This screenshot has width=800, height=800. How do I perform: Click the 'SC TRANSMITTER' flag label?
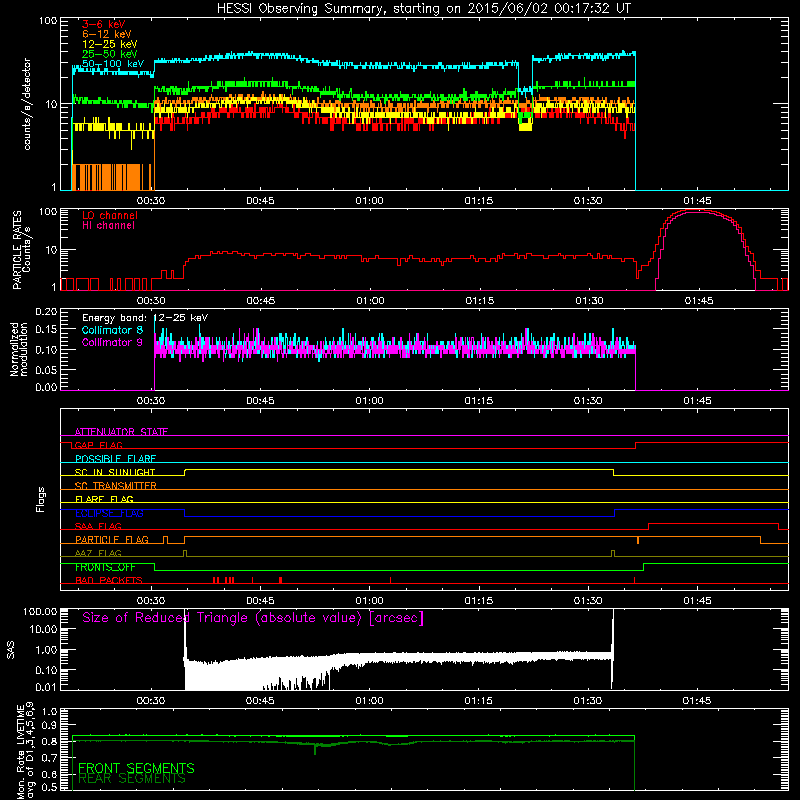pyautogui.click(x=116, y=486)
